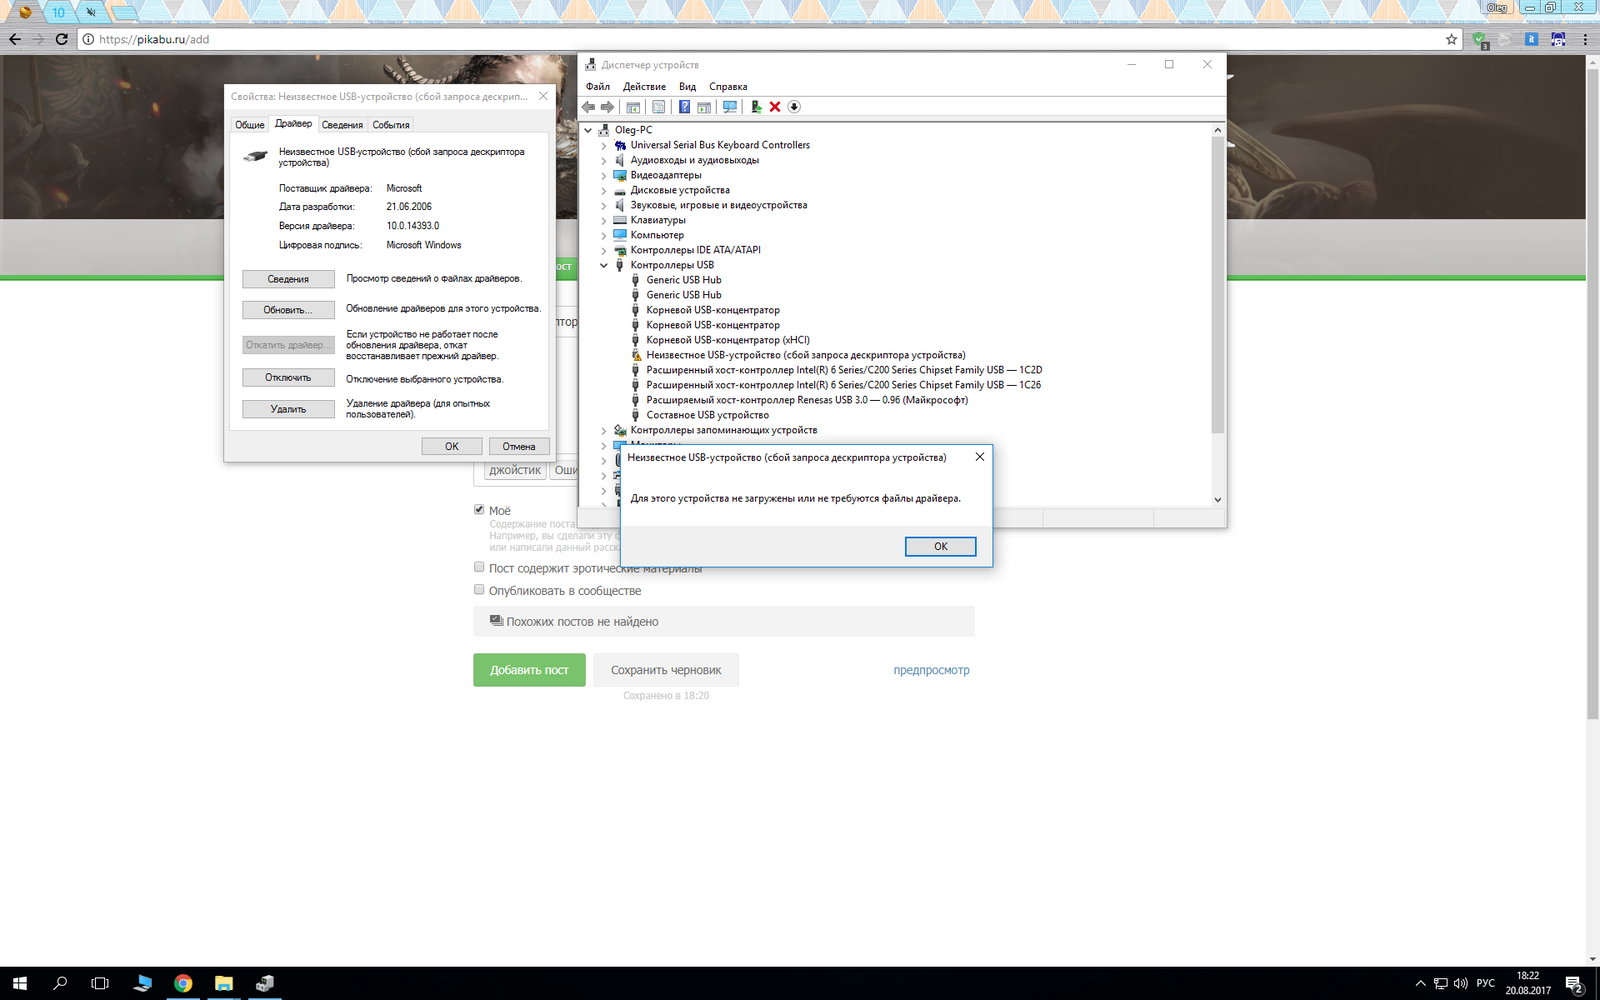Collapse the 'Контроллеры USB' node
This screenshot has height=1000, width=1600.
(604, 265)
